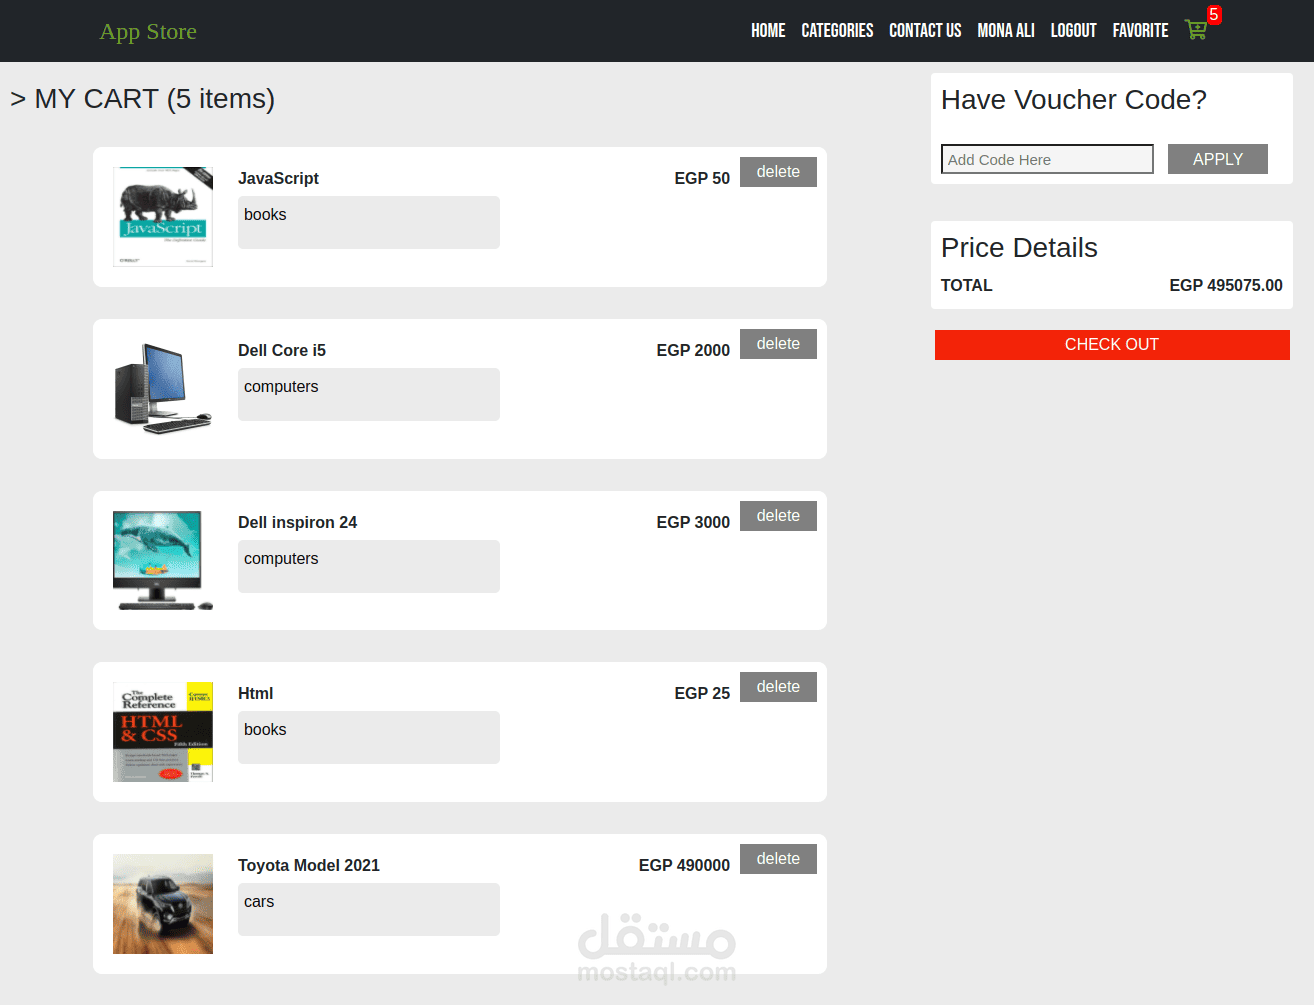Open the JavaScript book cover image
Screen dimensions: 1314x1006
pos(163,217)
